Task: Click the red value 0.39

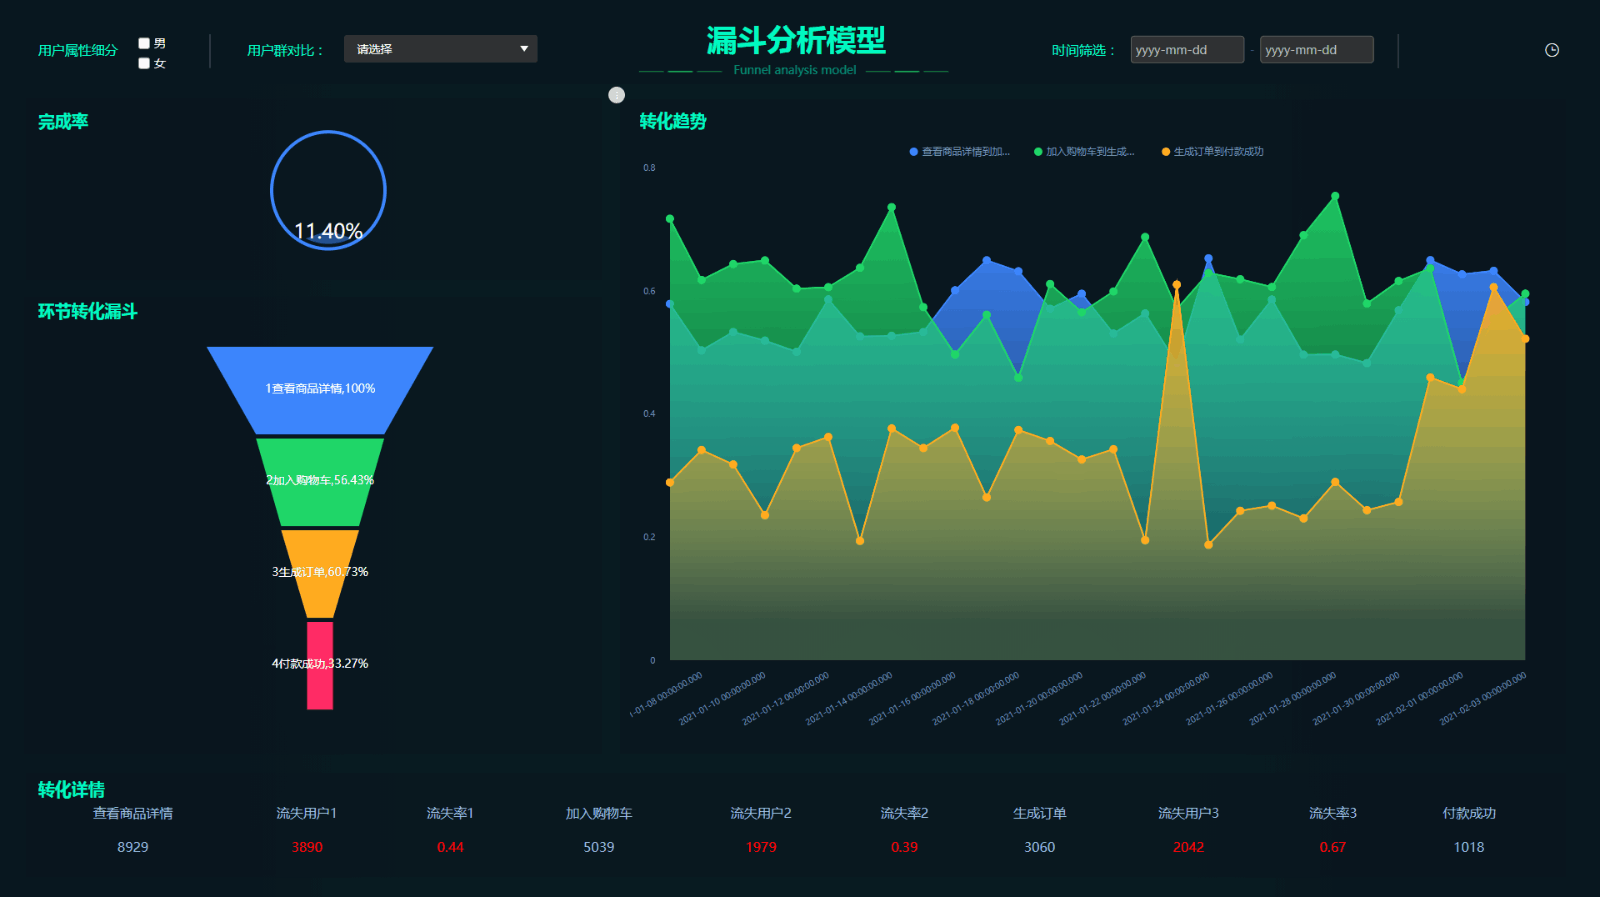Action: click(905, 847)
